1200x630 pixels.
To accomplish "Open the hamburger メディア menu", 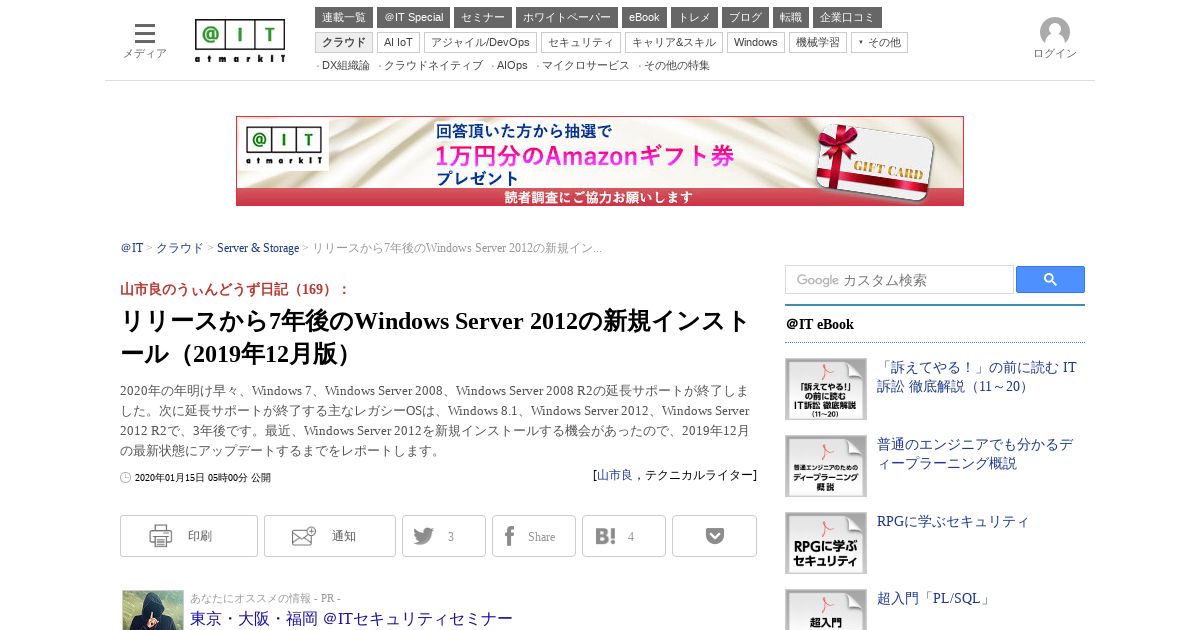I will coord(145,40).
